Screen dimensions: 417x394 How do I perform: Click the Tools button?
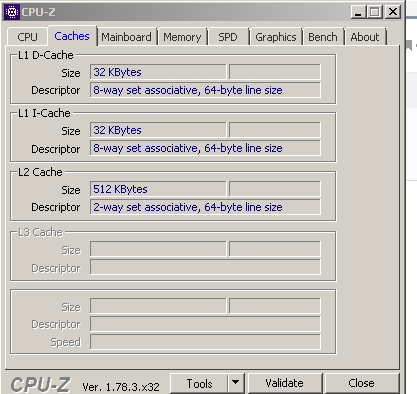(199, 383)
